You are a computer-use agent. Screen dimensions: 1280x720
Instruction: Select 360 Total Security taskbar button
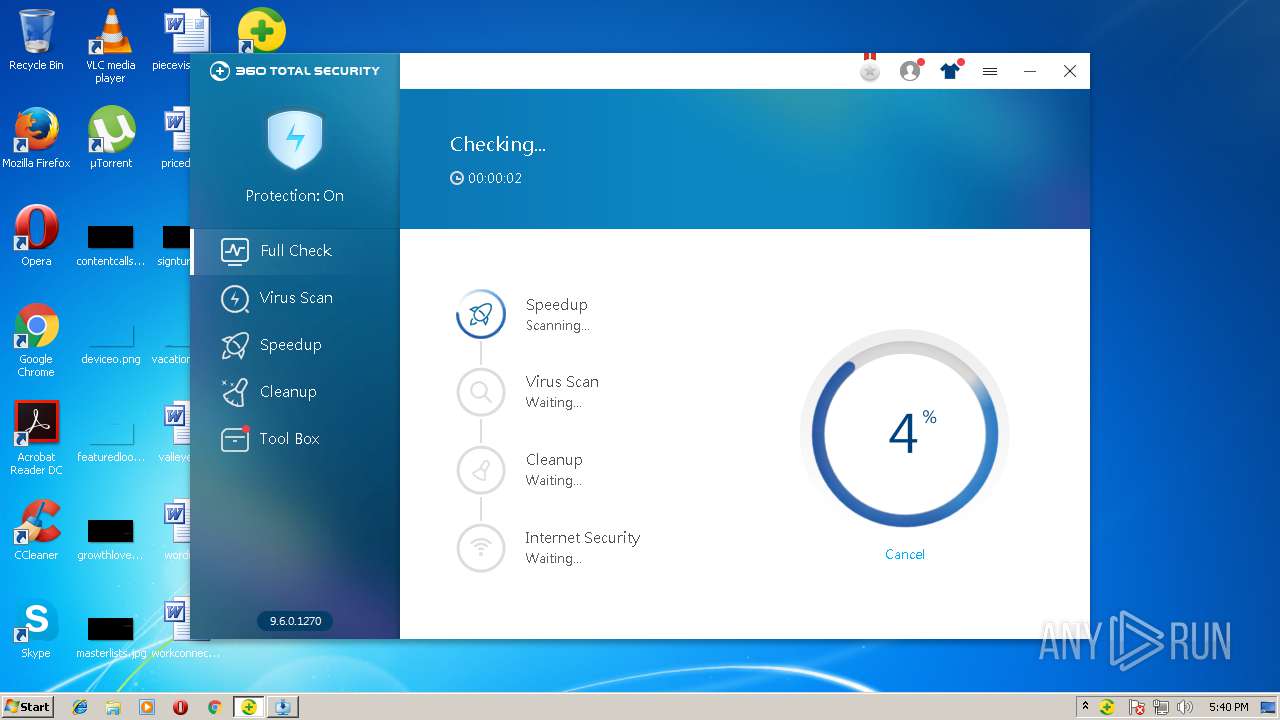click(x=249, y=707)
